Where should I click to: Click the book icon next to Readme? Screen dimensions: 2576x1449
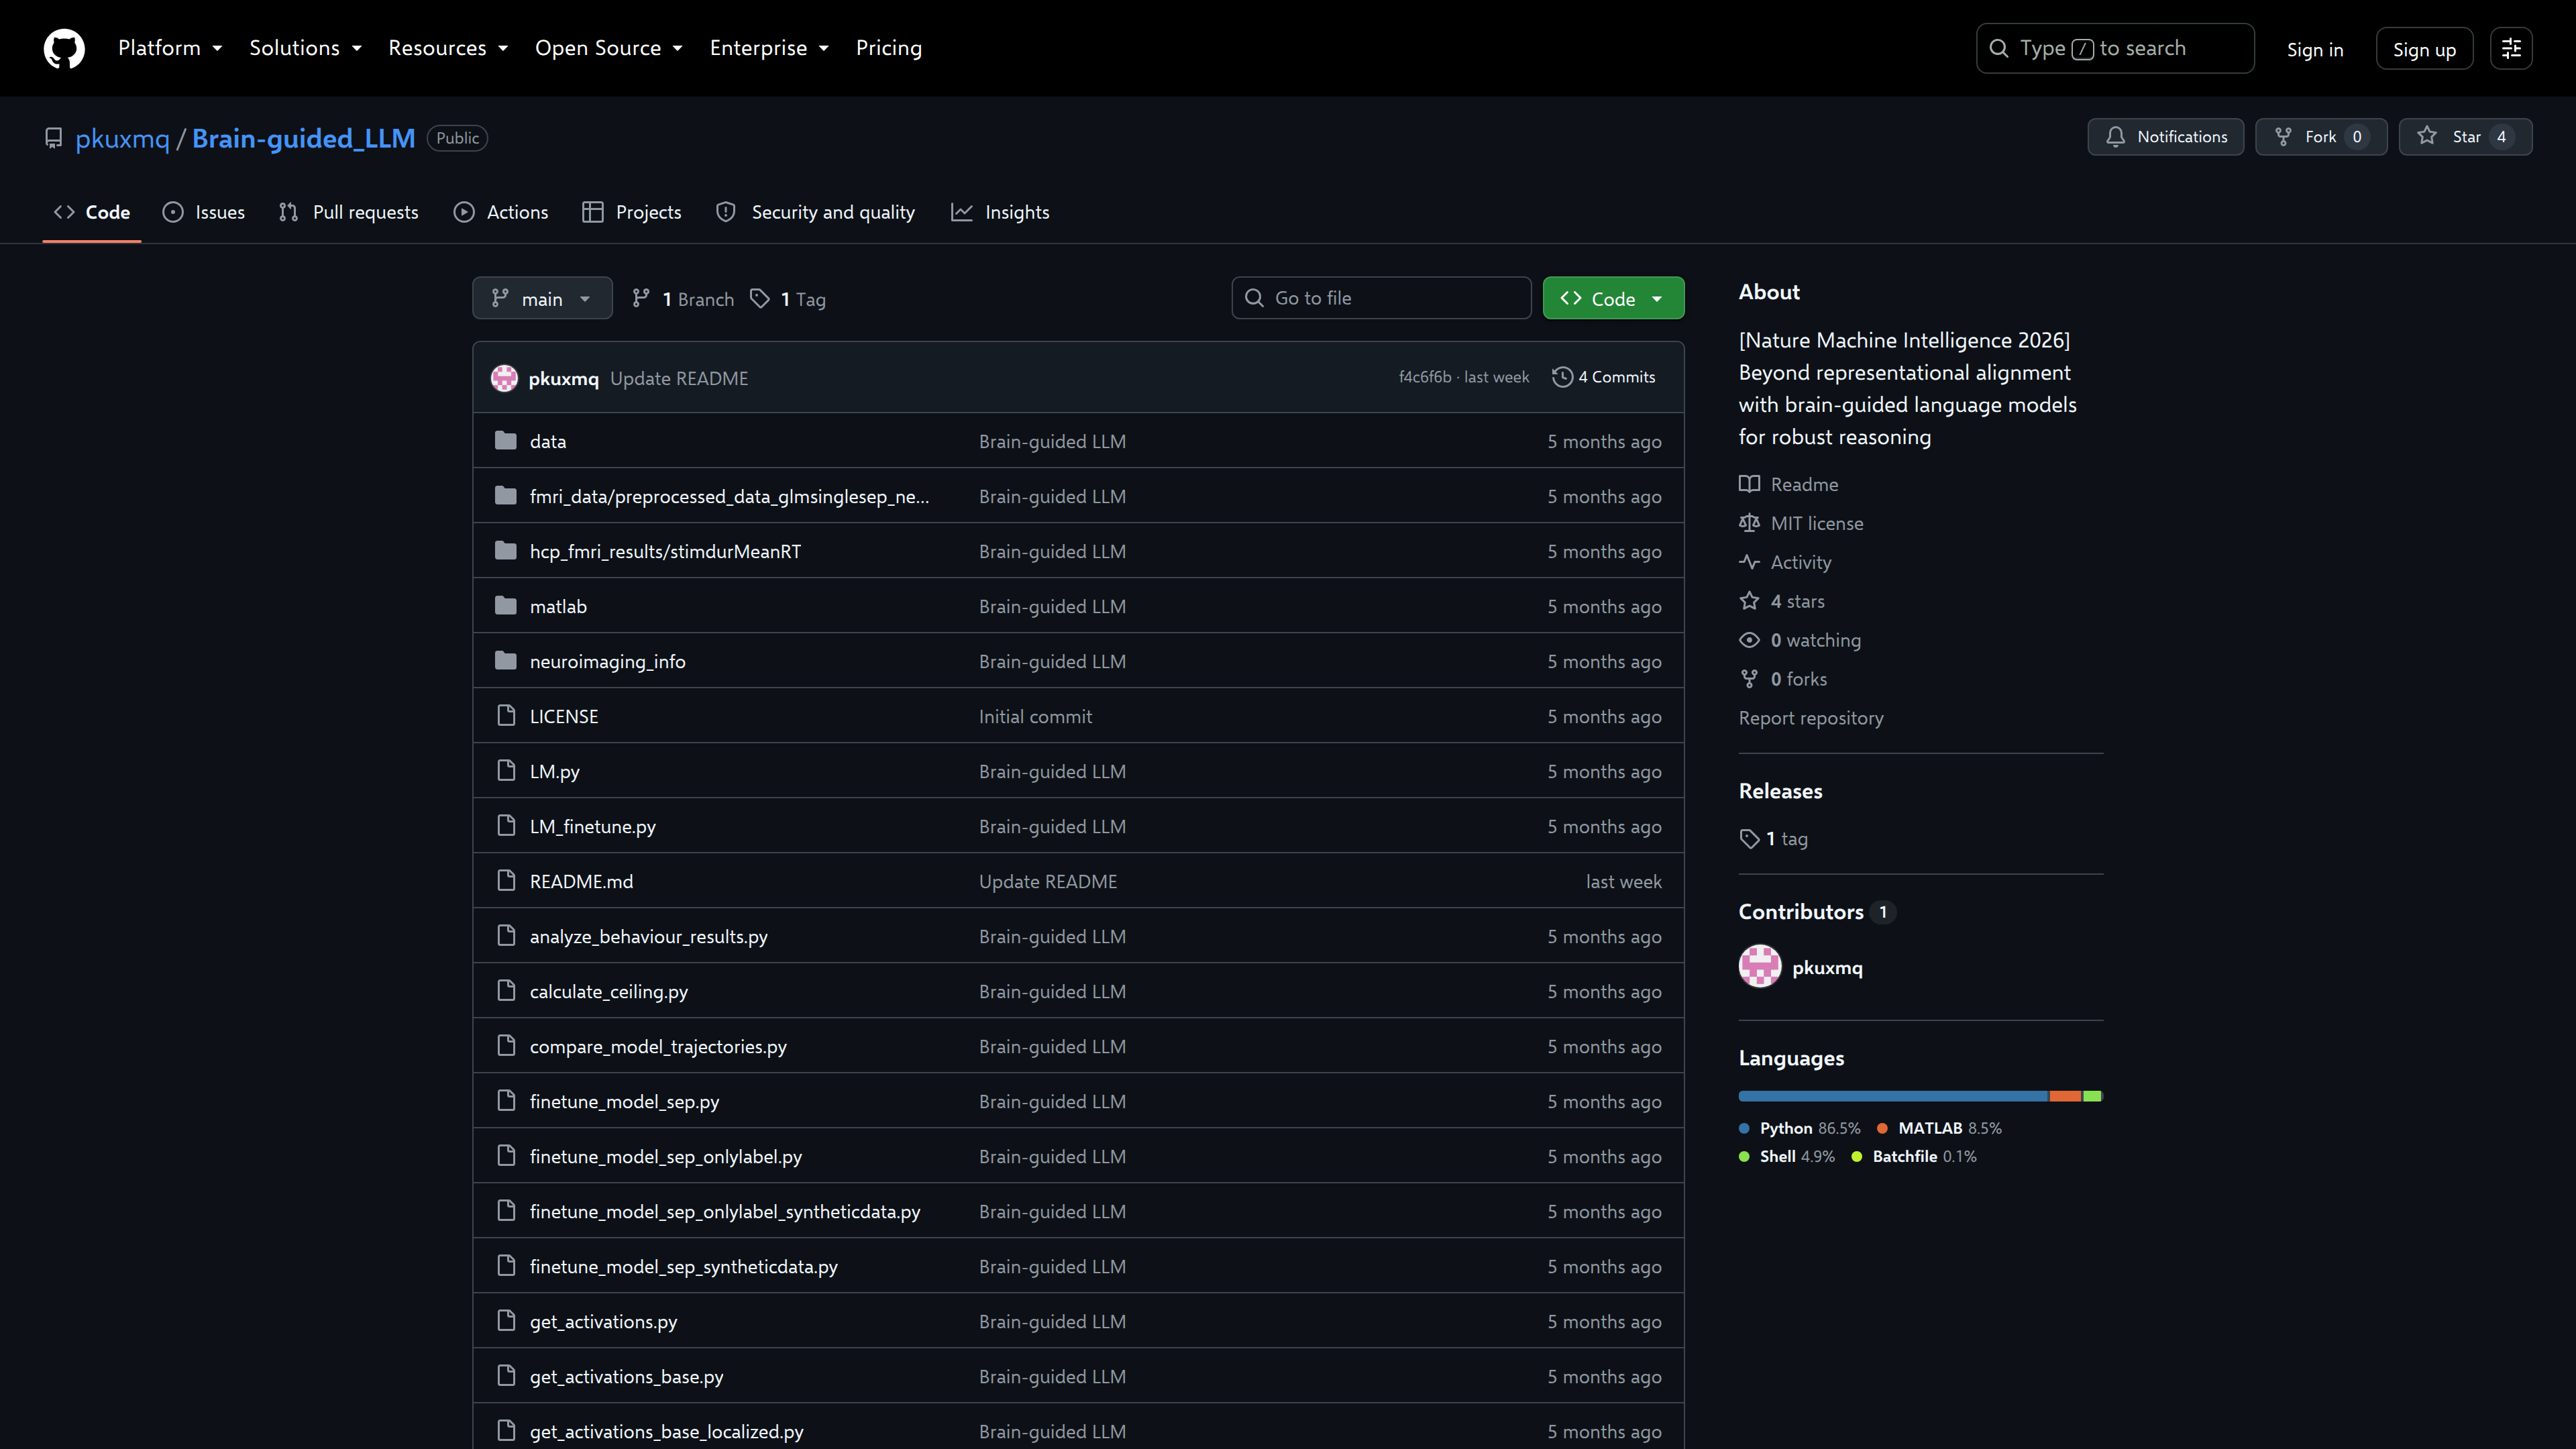(x=1749, y=484)
